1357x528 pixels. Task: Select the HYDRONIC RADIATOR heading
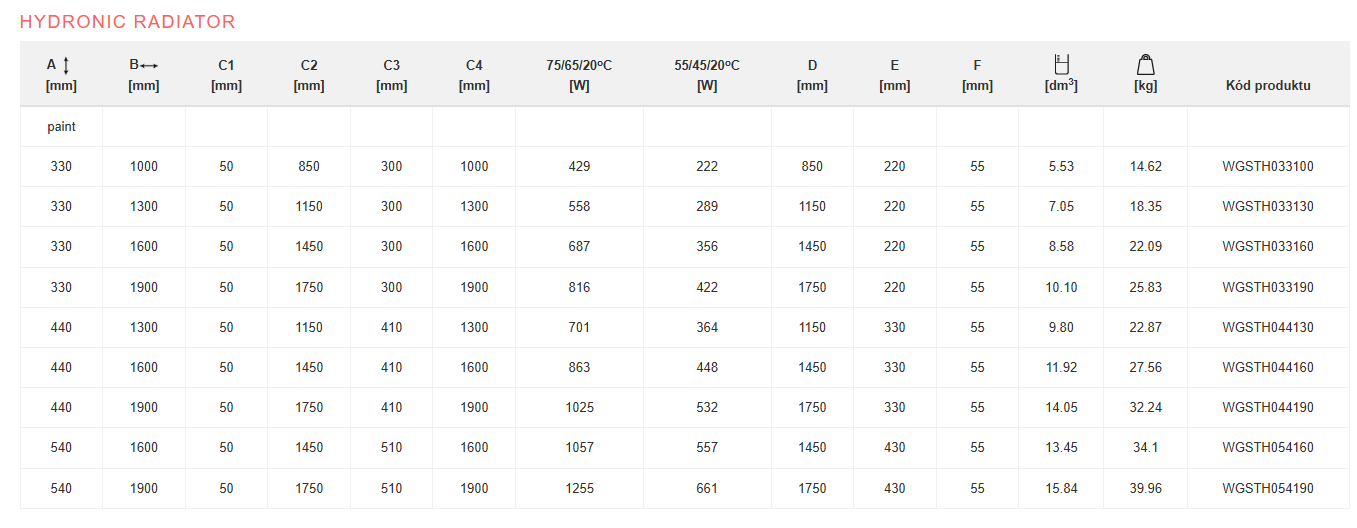pos(128,21)
